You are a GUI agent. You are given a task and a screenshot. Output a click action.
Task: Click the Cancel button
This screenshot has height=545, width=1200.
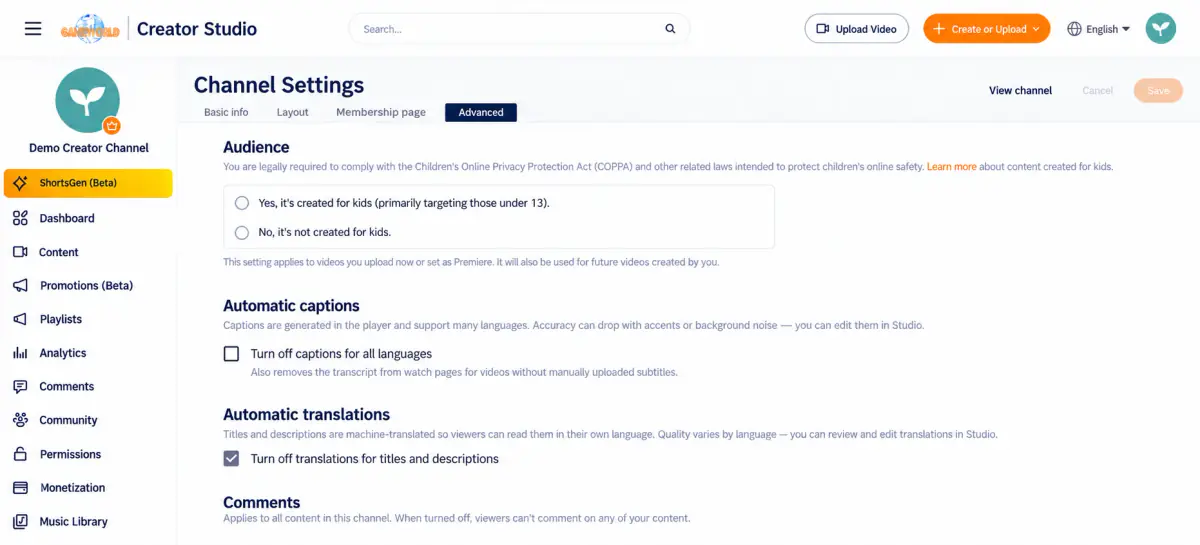(1097, 90)
